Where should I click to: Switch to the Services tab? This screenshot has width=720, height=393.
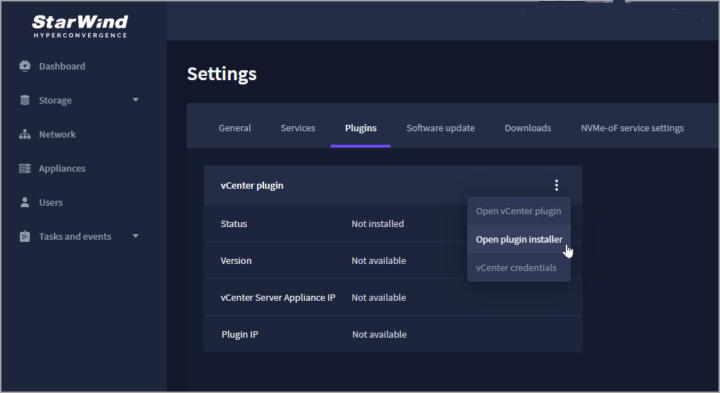pos(298,128)
